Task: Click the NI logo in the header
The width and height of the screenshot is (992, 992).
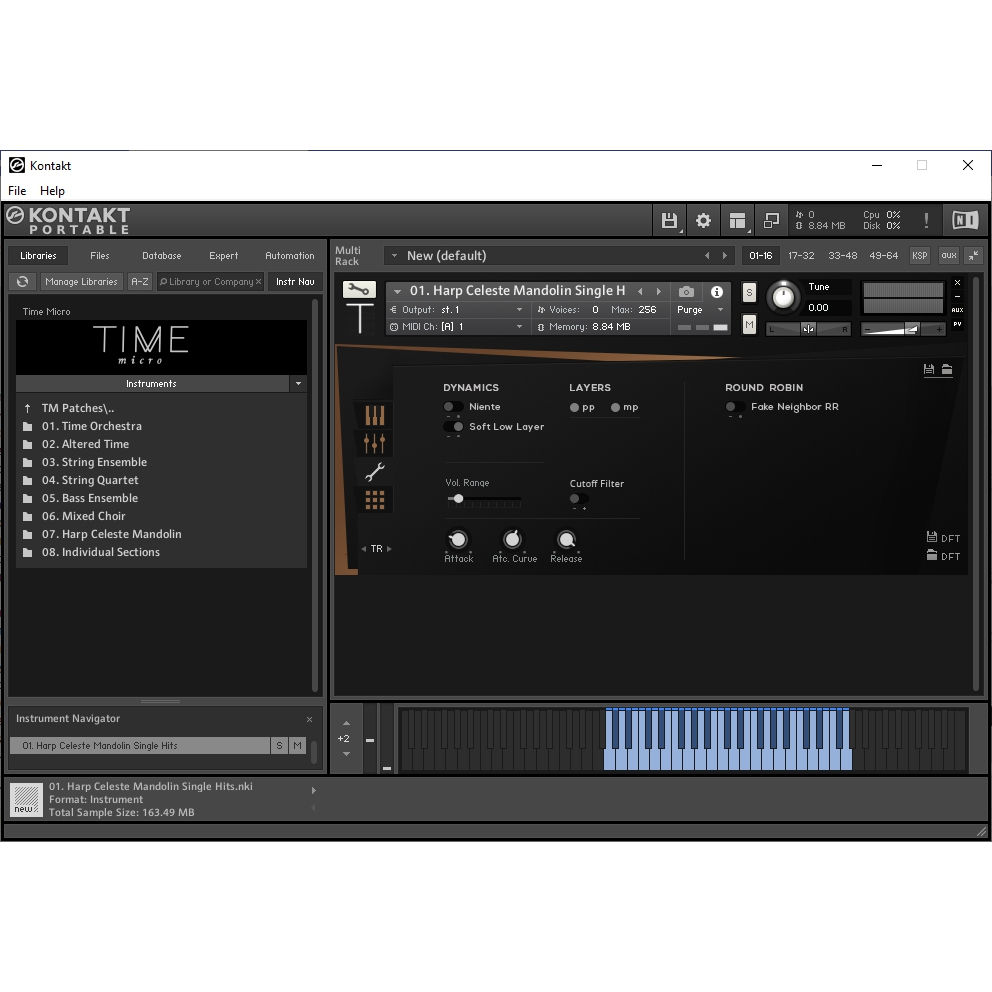Action: click(x=965, y=220)
